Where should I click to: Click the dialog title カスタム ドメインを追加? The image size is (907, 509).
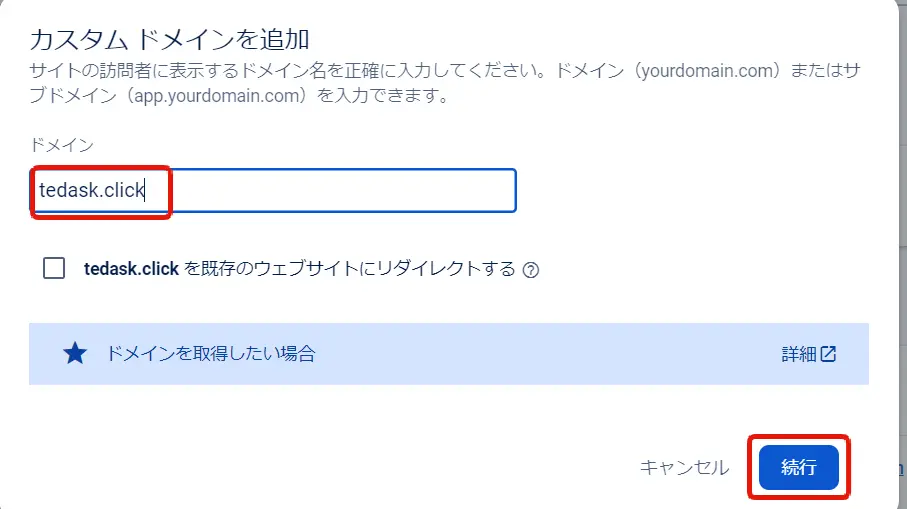(170, 40)
